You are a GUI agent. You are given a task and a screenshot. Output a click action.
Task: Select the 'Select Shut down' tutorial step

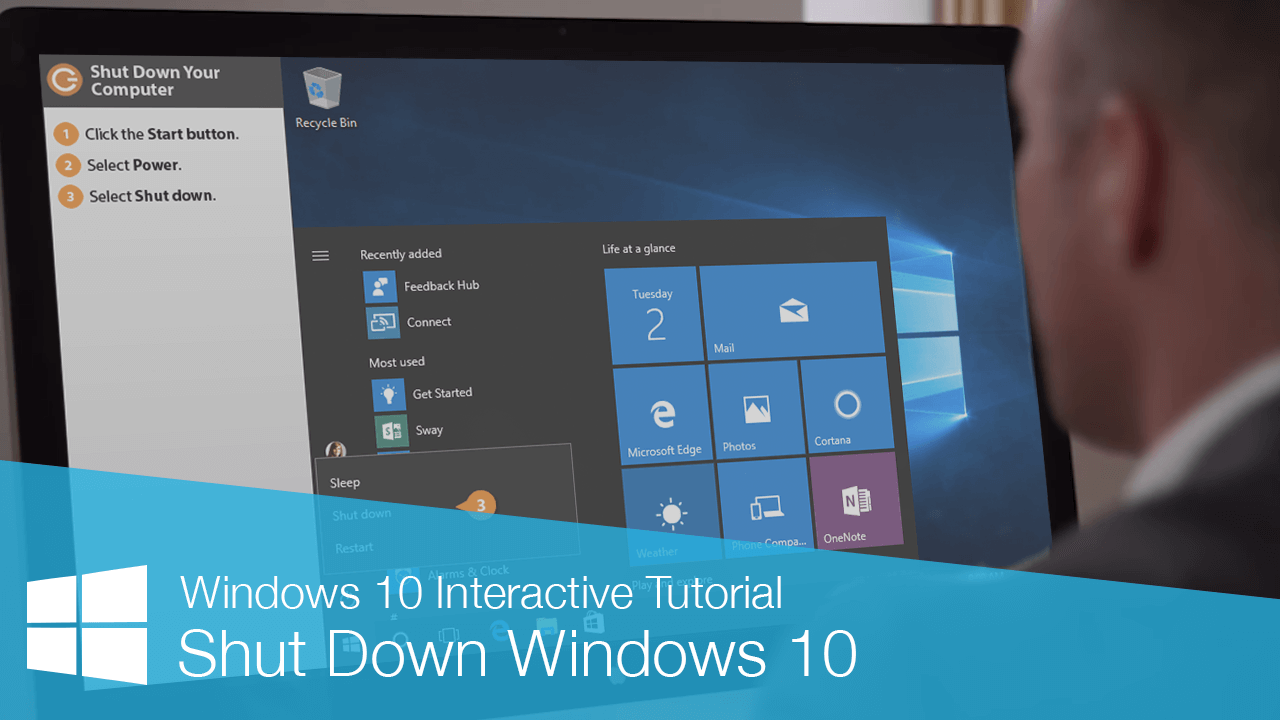[x=137, y=196]
